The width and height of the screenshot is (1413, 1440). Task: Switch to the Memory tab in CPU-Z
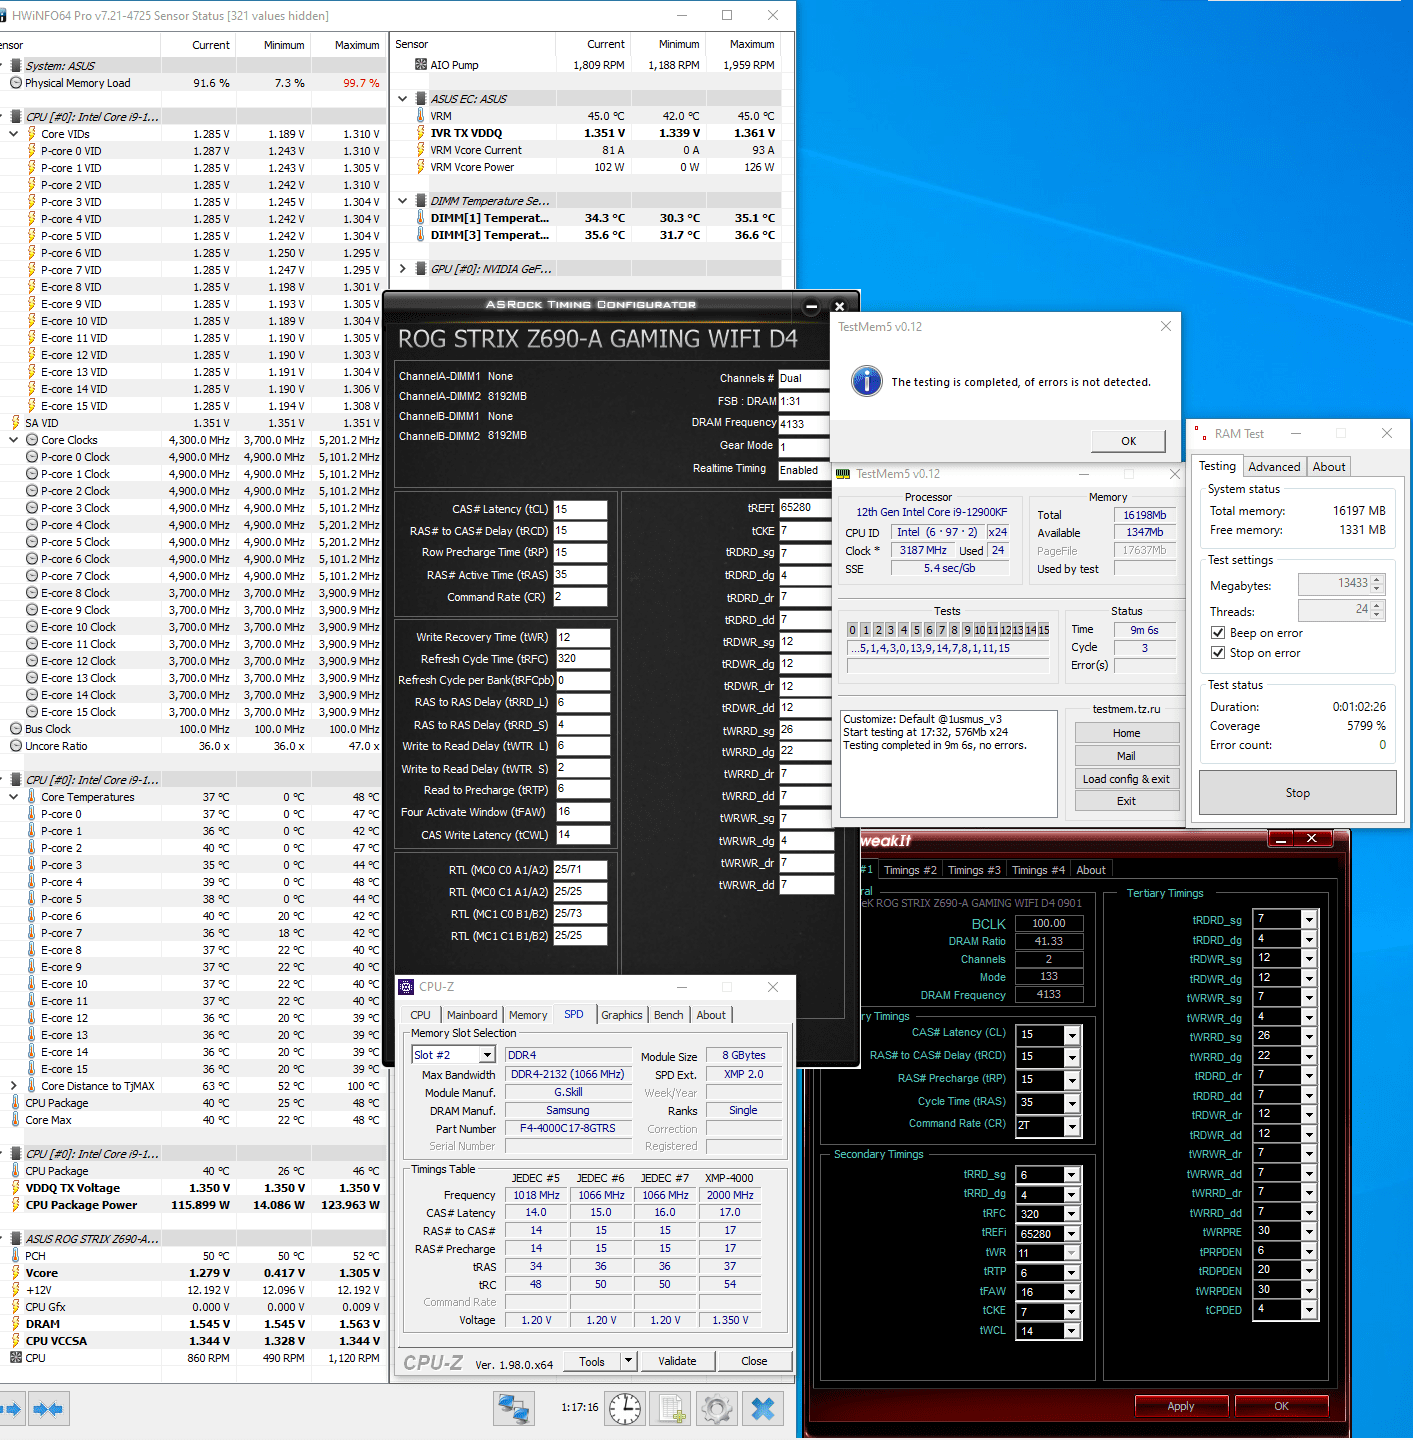point(528,1015)
